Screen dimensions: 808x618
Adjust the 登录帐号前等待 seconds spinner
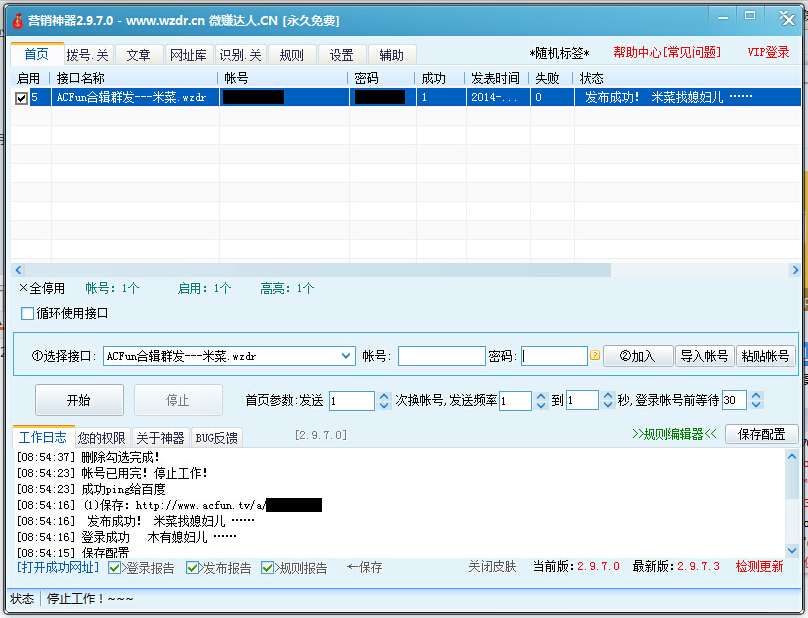756,400
